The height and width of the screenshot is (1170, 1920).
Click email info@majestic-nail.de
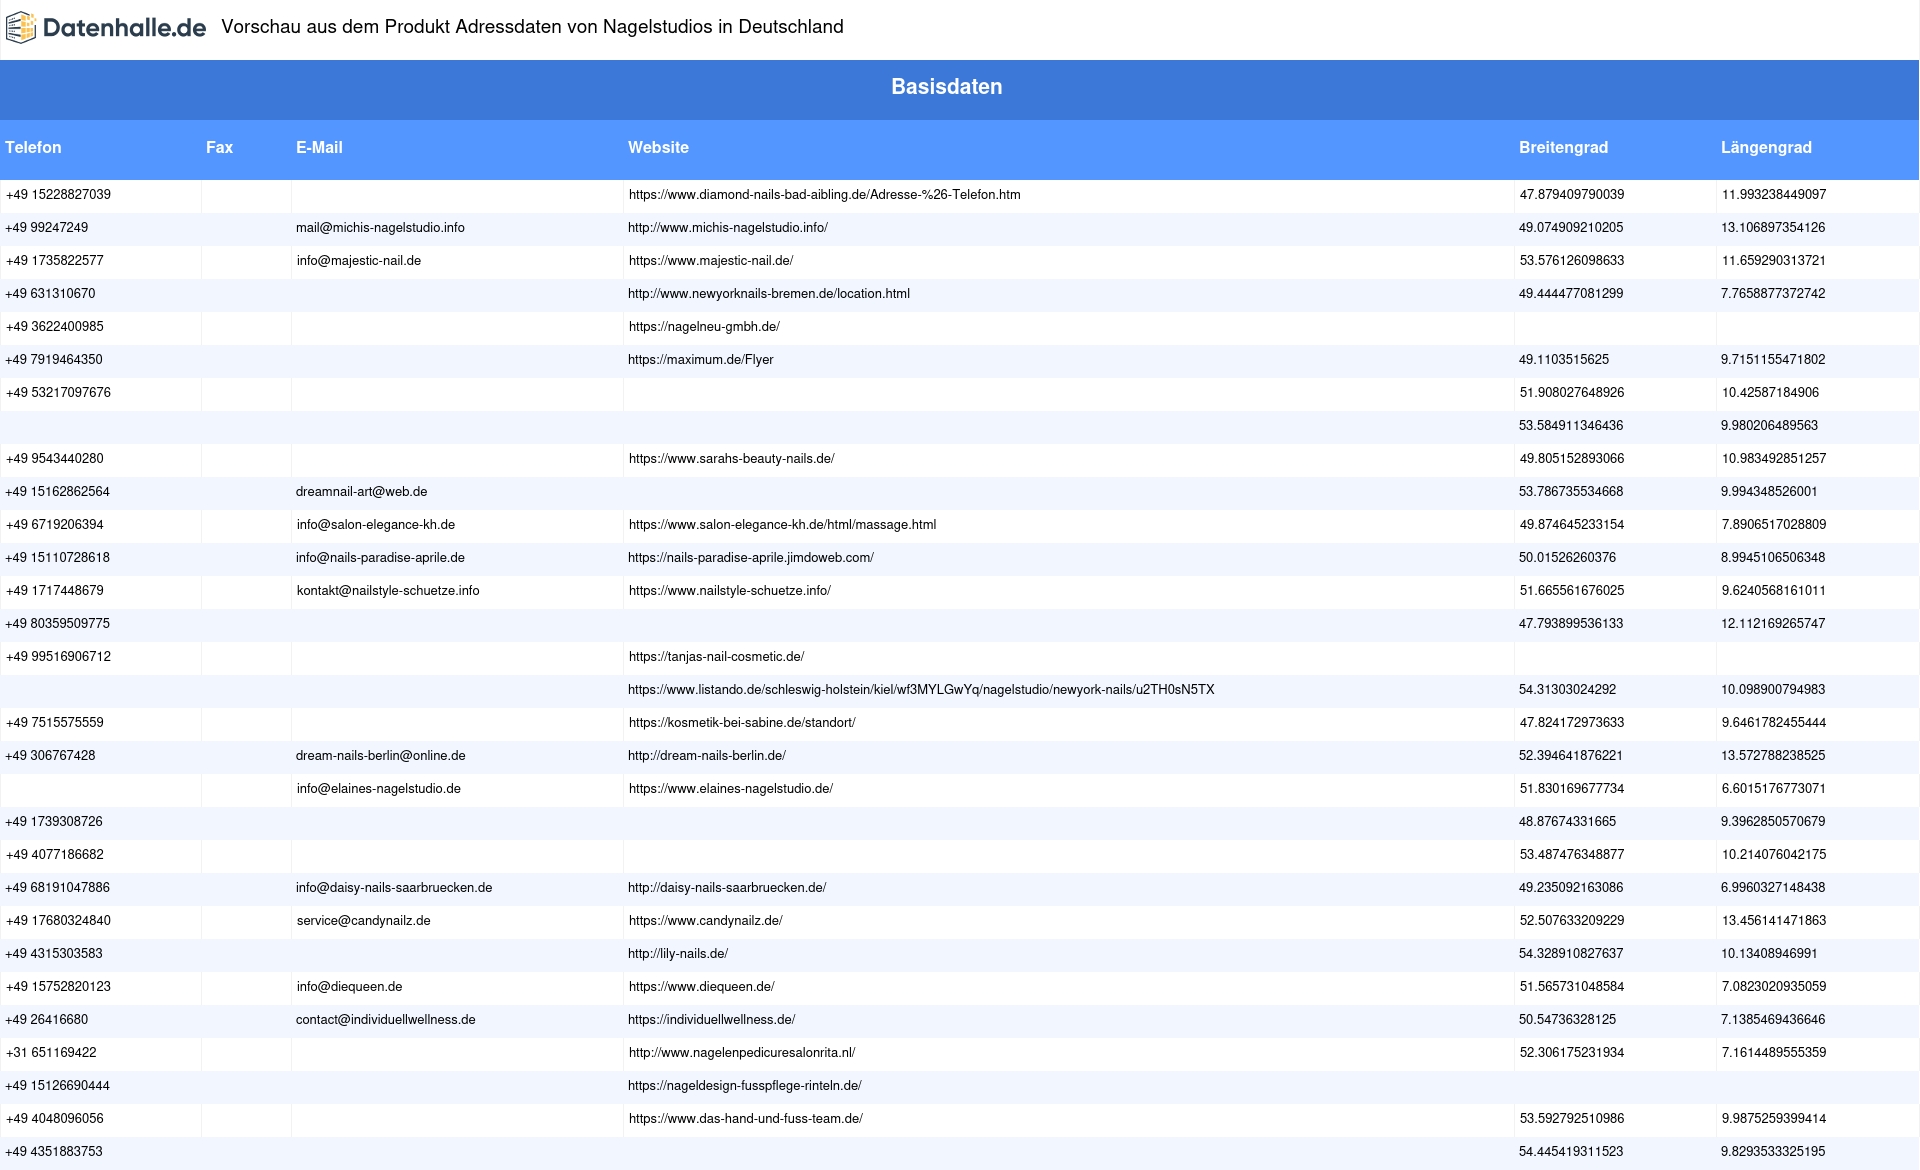click(359, 261)
